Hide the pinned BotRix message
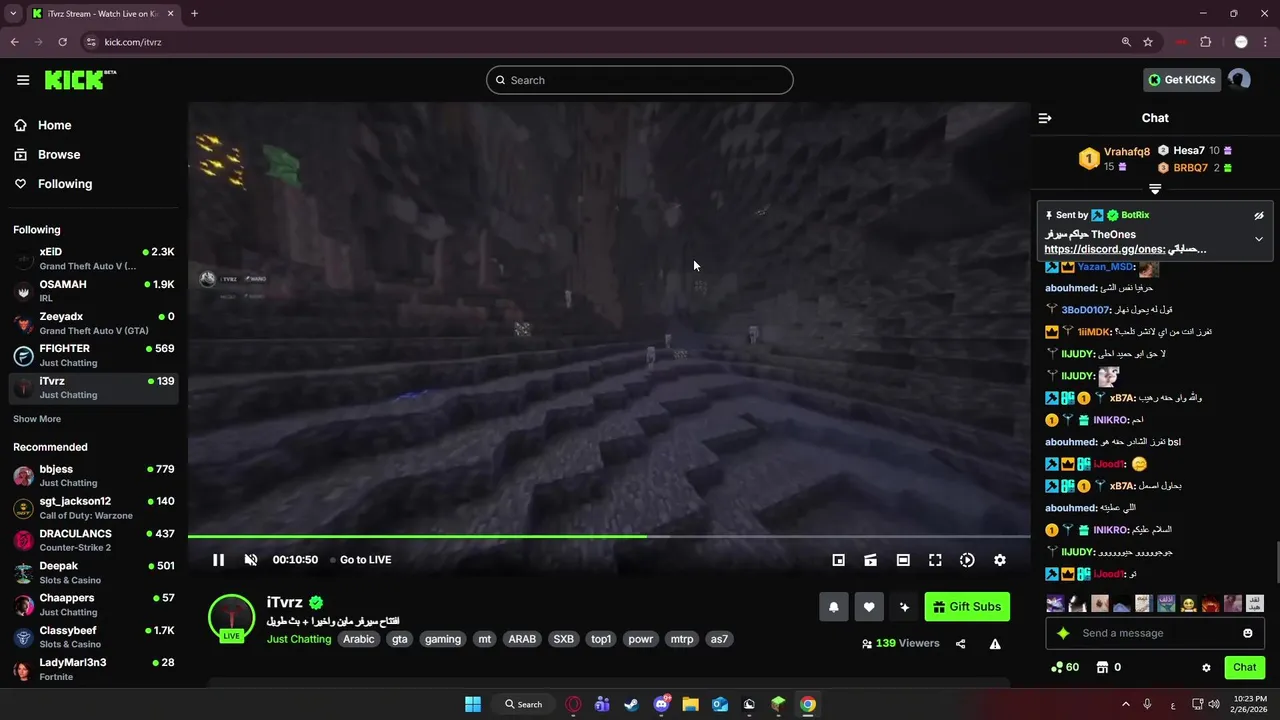The width and height of the screenshot is (1280, 720). (1259, 215)
